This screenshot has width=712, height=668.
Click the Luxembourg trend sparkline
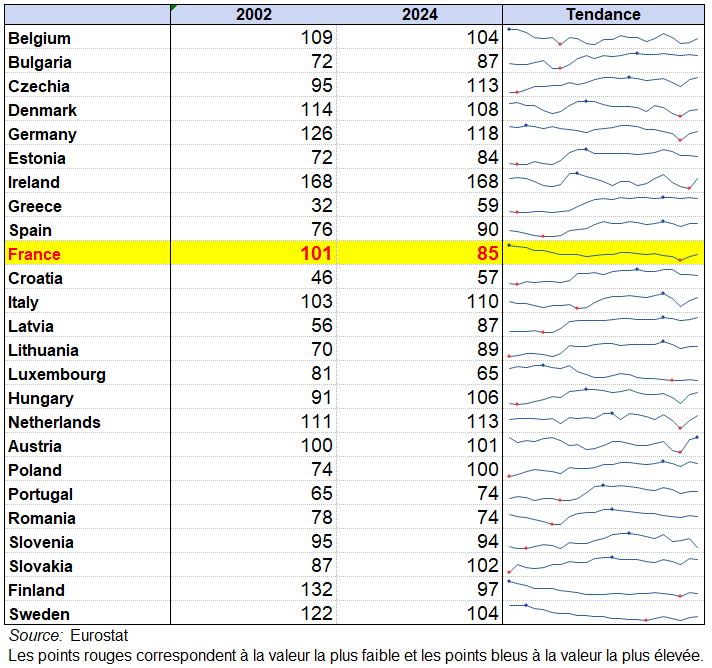click(x=603, y=373)
